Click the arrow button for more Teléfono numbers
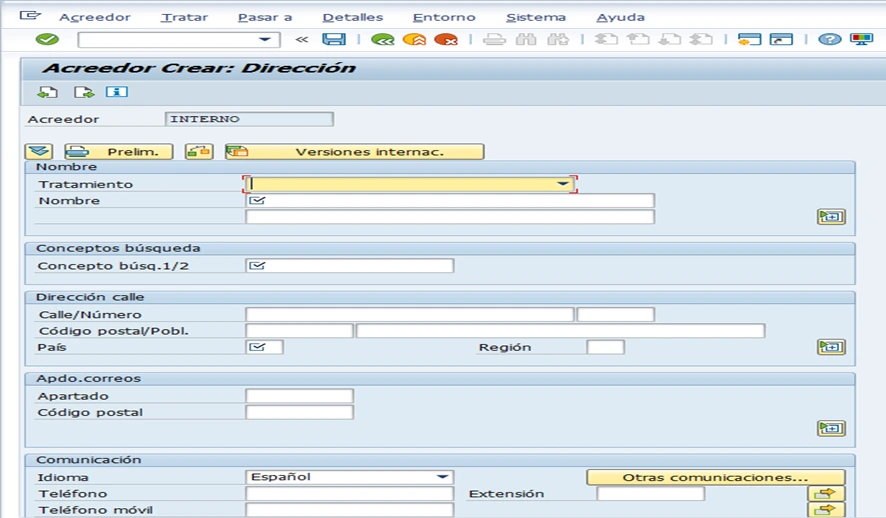Image resolution: width=886 pixels, height=518 pixels. 826,493
